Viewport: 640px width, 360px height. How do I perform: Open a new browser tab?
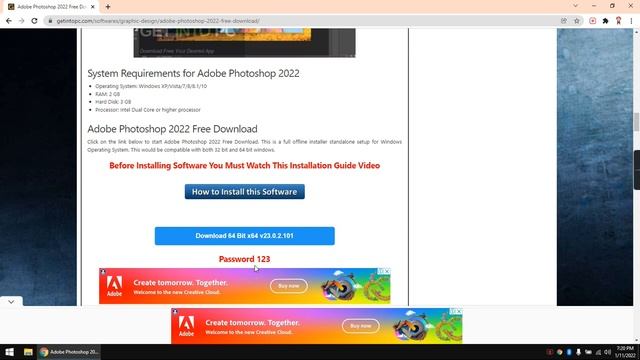(108, 7)
